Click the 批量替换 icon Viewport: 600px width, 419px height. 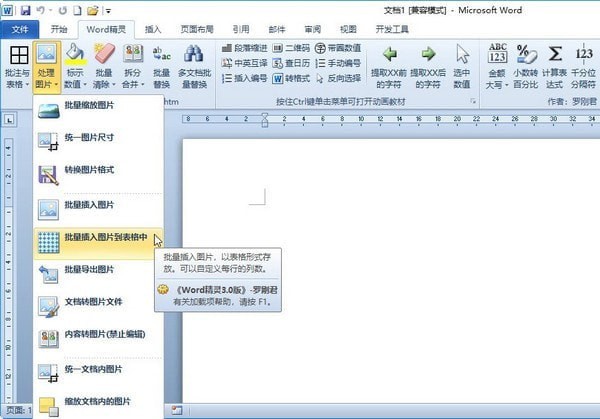click(x=161, y=67)
